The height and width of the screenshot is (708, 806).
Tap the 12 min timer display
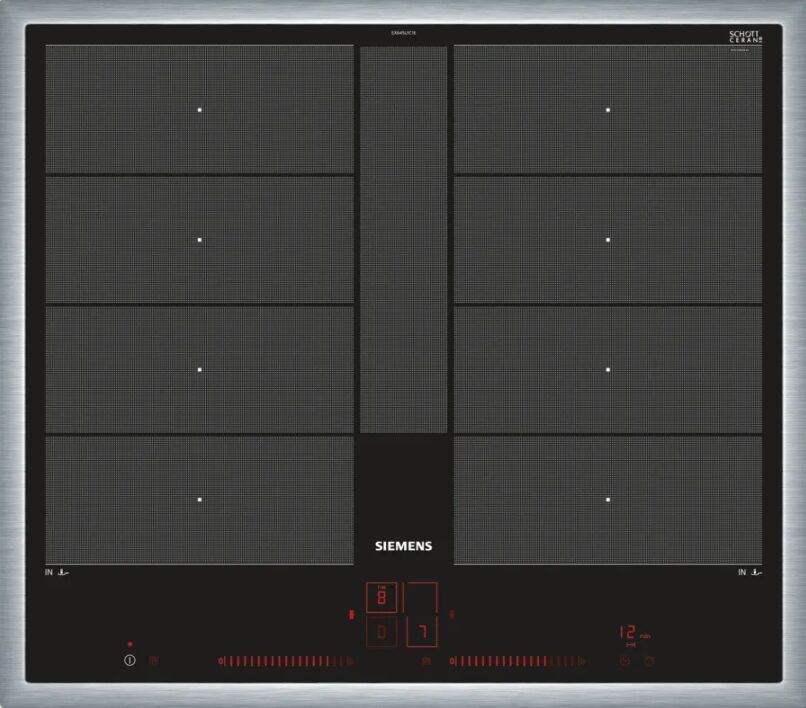pyautogui.click(x=634, y=632)
